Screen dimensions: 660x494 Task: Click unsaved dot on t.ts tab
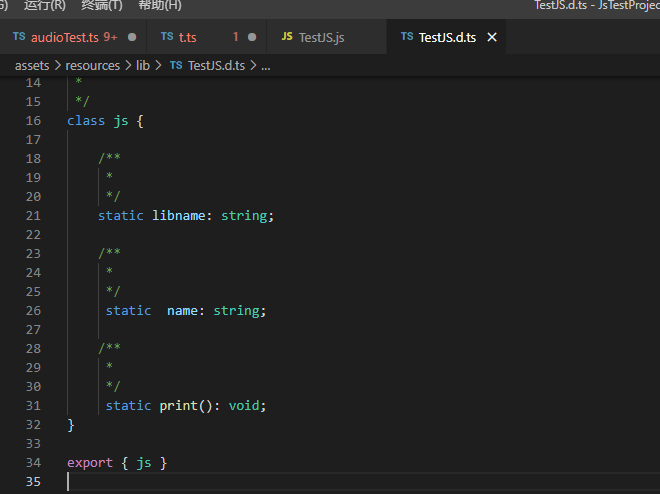pyautogui.click(x=252, y=37)
